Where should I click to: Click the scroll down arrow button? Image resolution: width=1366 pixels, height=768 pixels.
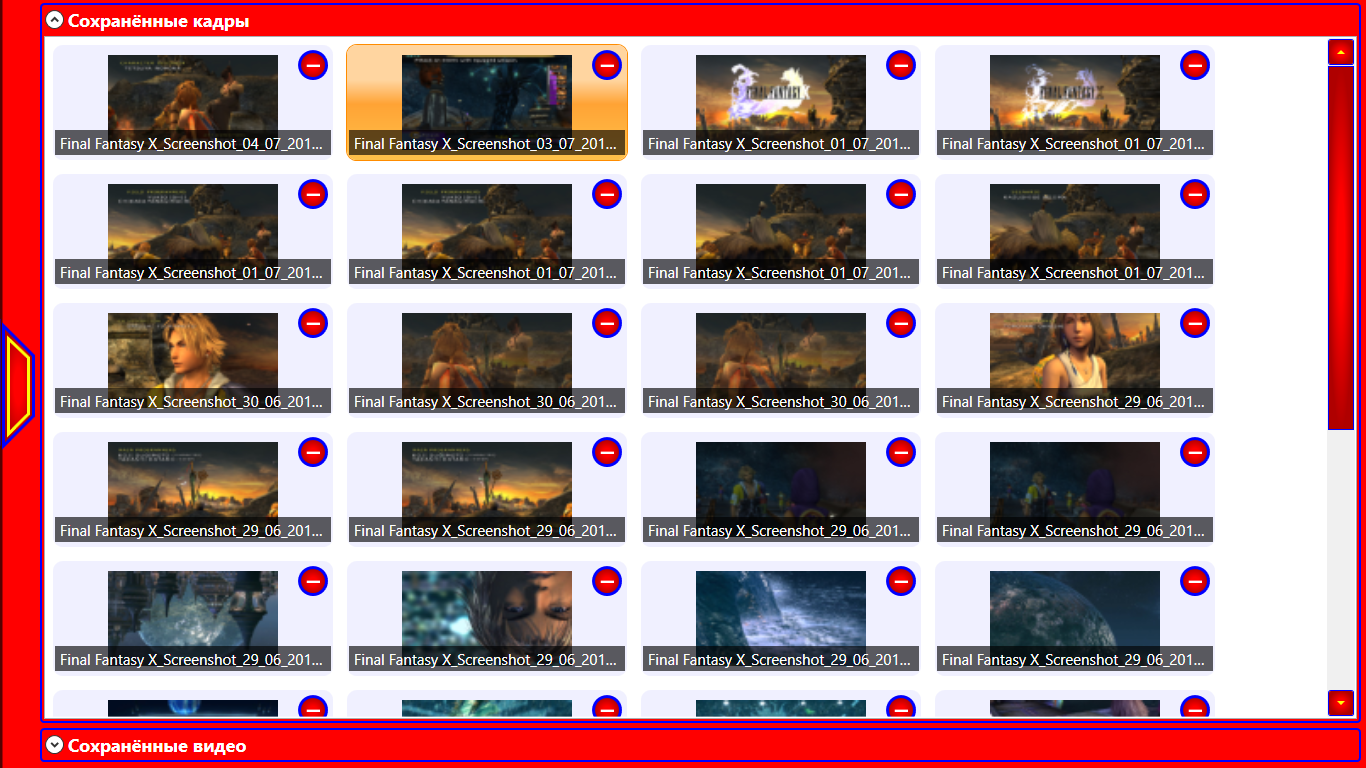point(1341,703)
